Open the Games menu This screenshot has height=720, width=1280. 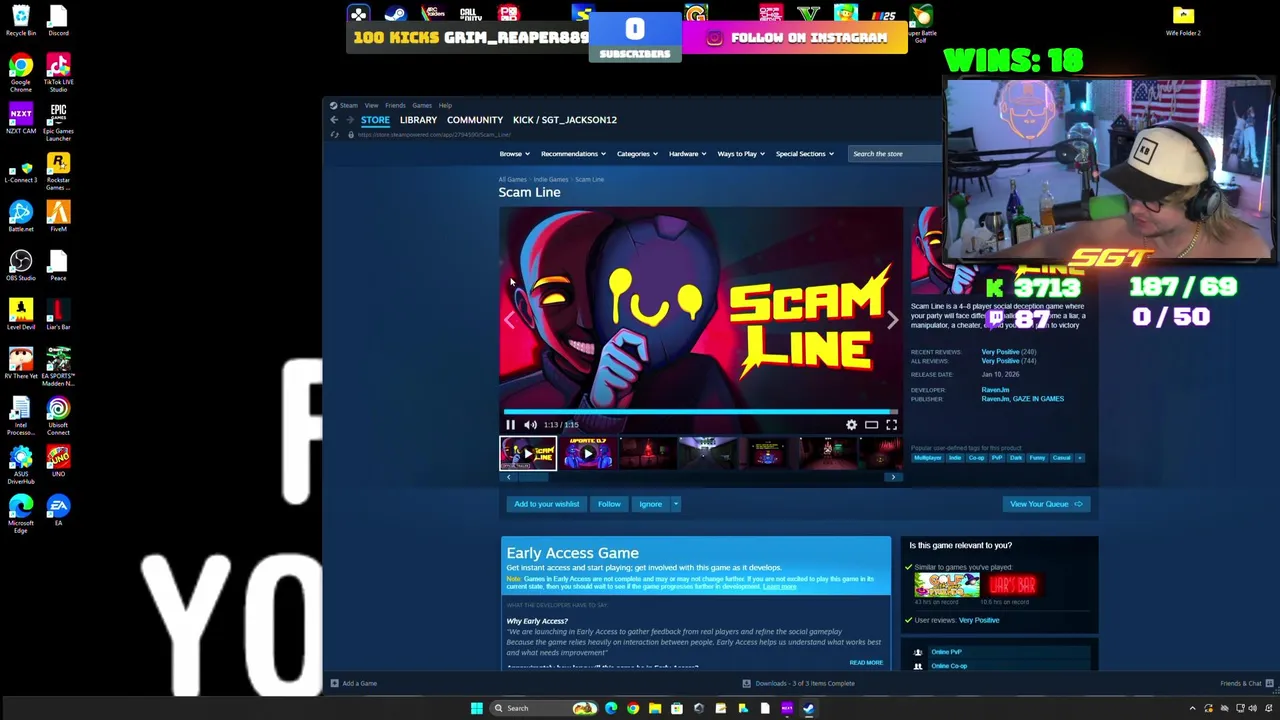[x=422, y=105]
